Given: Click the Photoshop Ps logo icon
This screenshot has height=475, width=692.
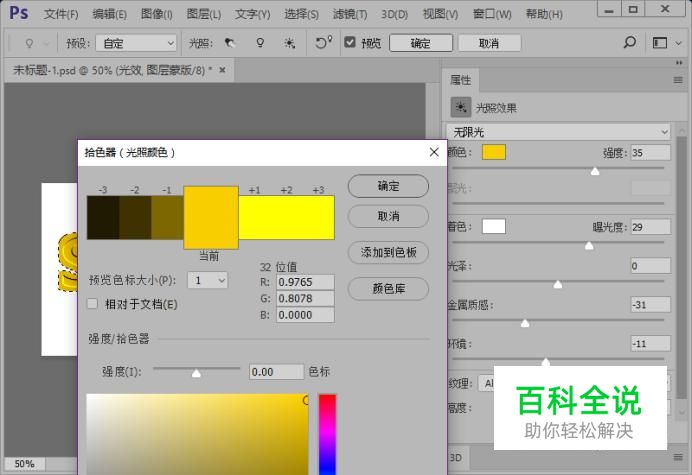Looking at the screenshot, I should [x=19, y=13].
